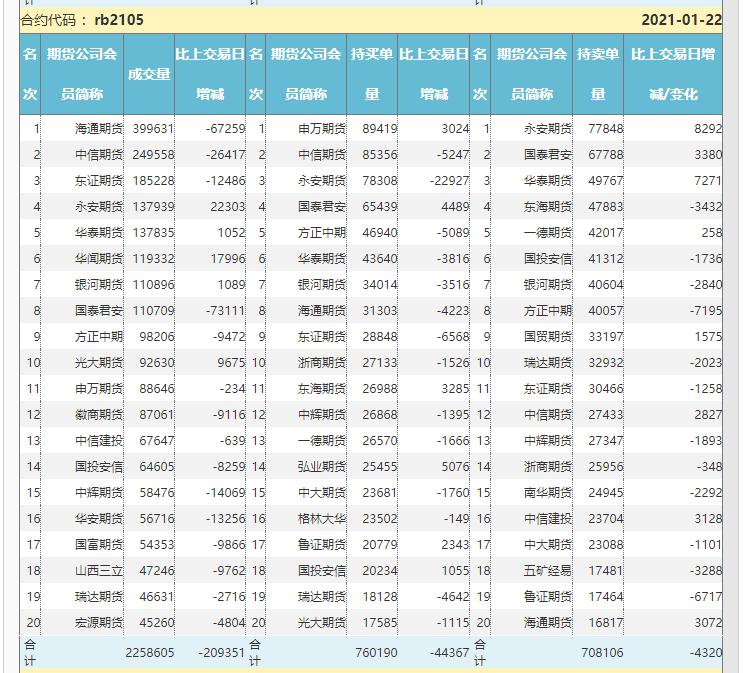Viewport: 753px width, 673px height.
Task: Click 东海期货 short position 47883
Action: point(606,207)
